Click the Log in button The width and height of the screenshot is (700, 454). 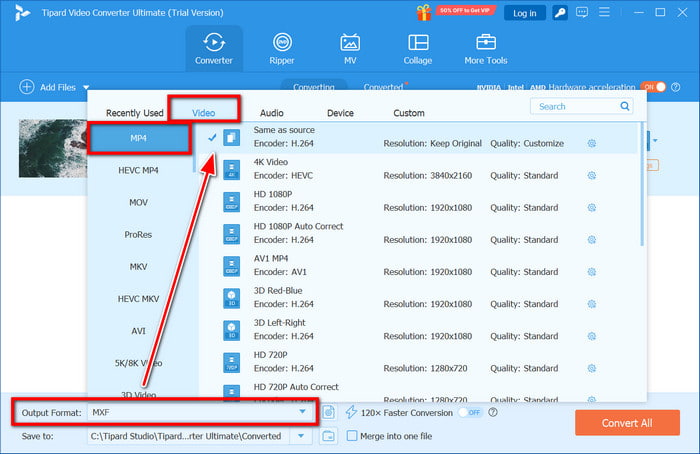point(525,13)
